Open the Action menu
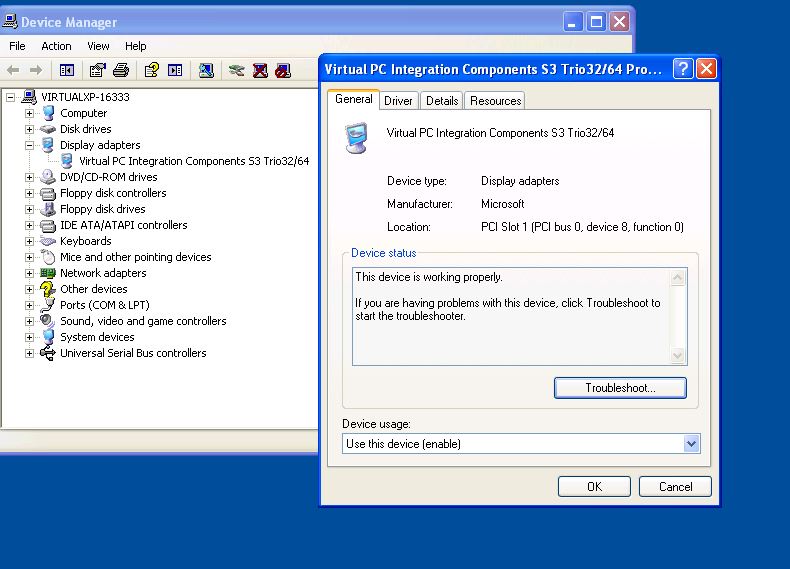This screenshot has width=790, height=569. [56, 46]
